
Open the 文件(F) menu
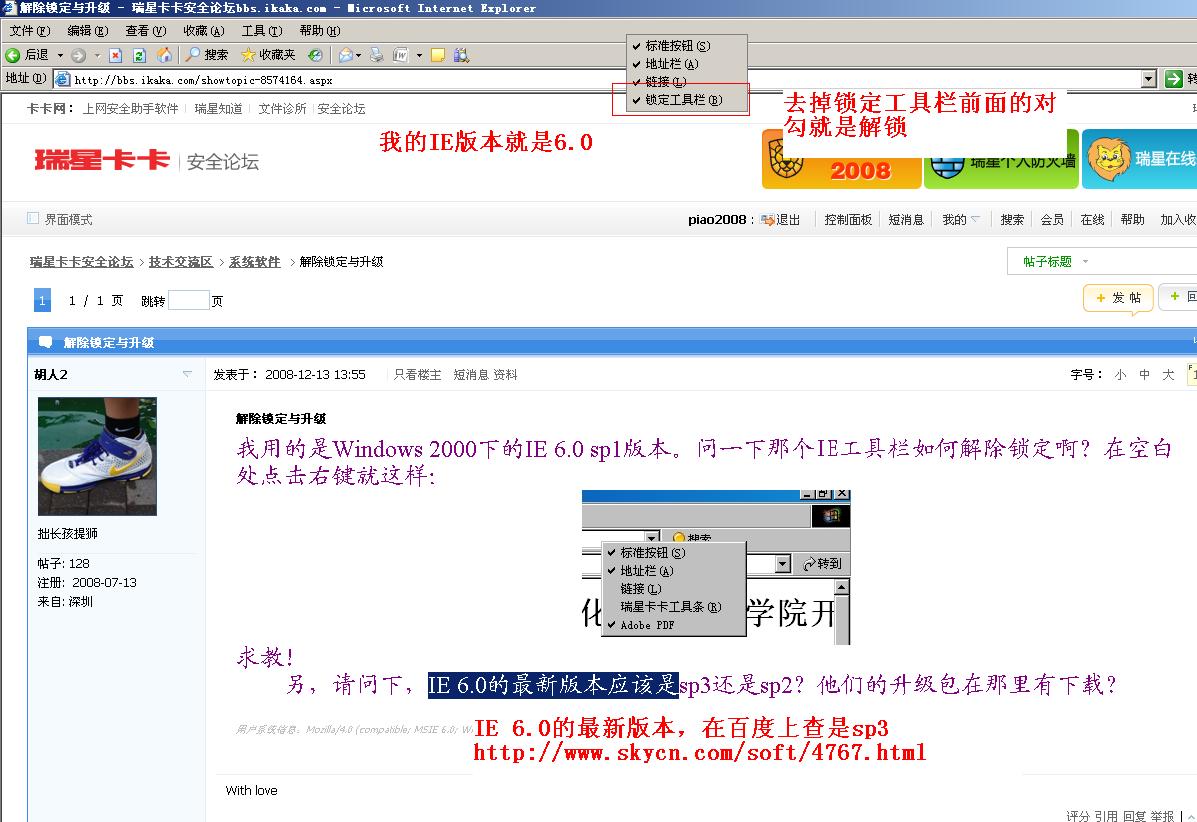point(30,31)
